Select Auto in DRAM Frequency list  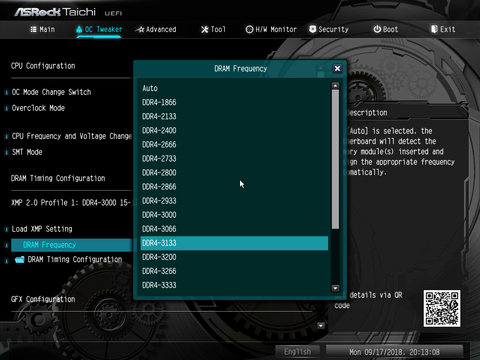(234, 88)
